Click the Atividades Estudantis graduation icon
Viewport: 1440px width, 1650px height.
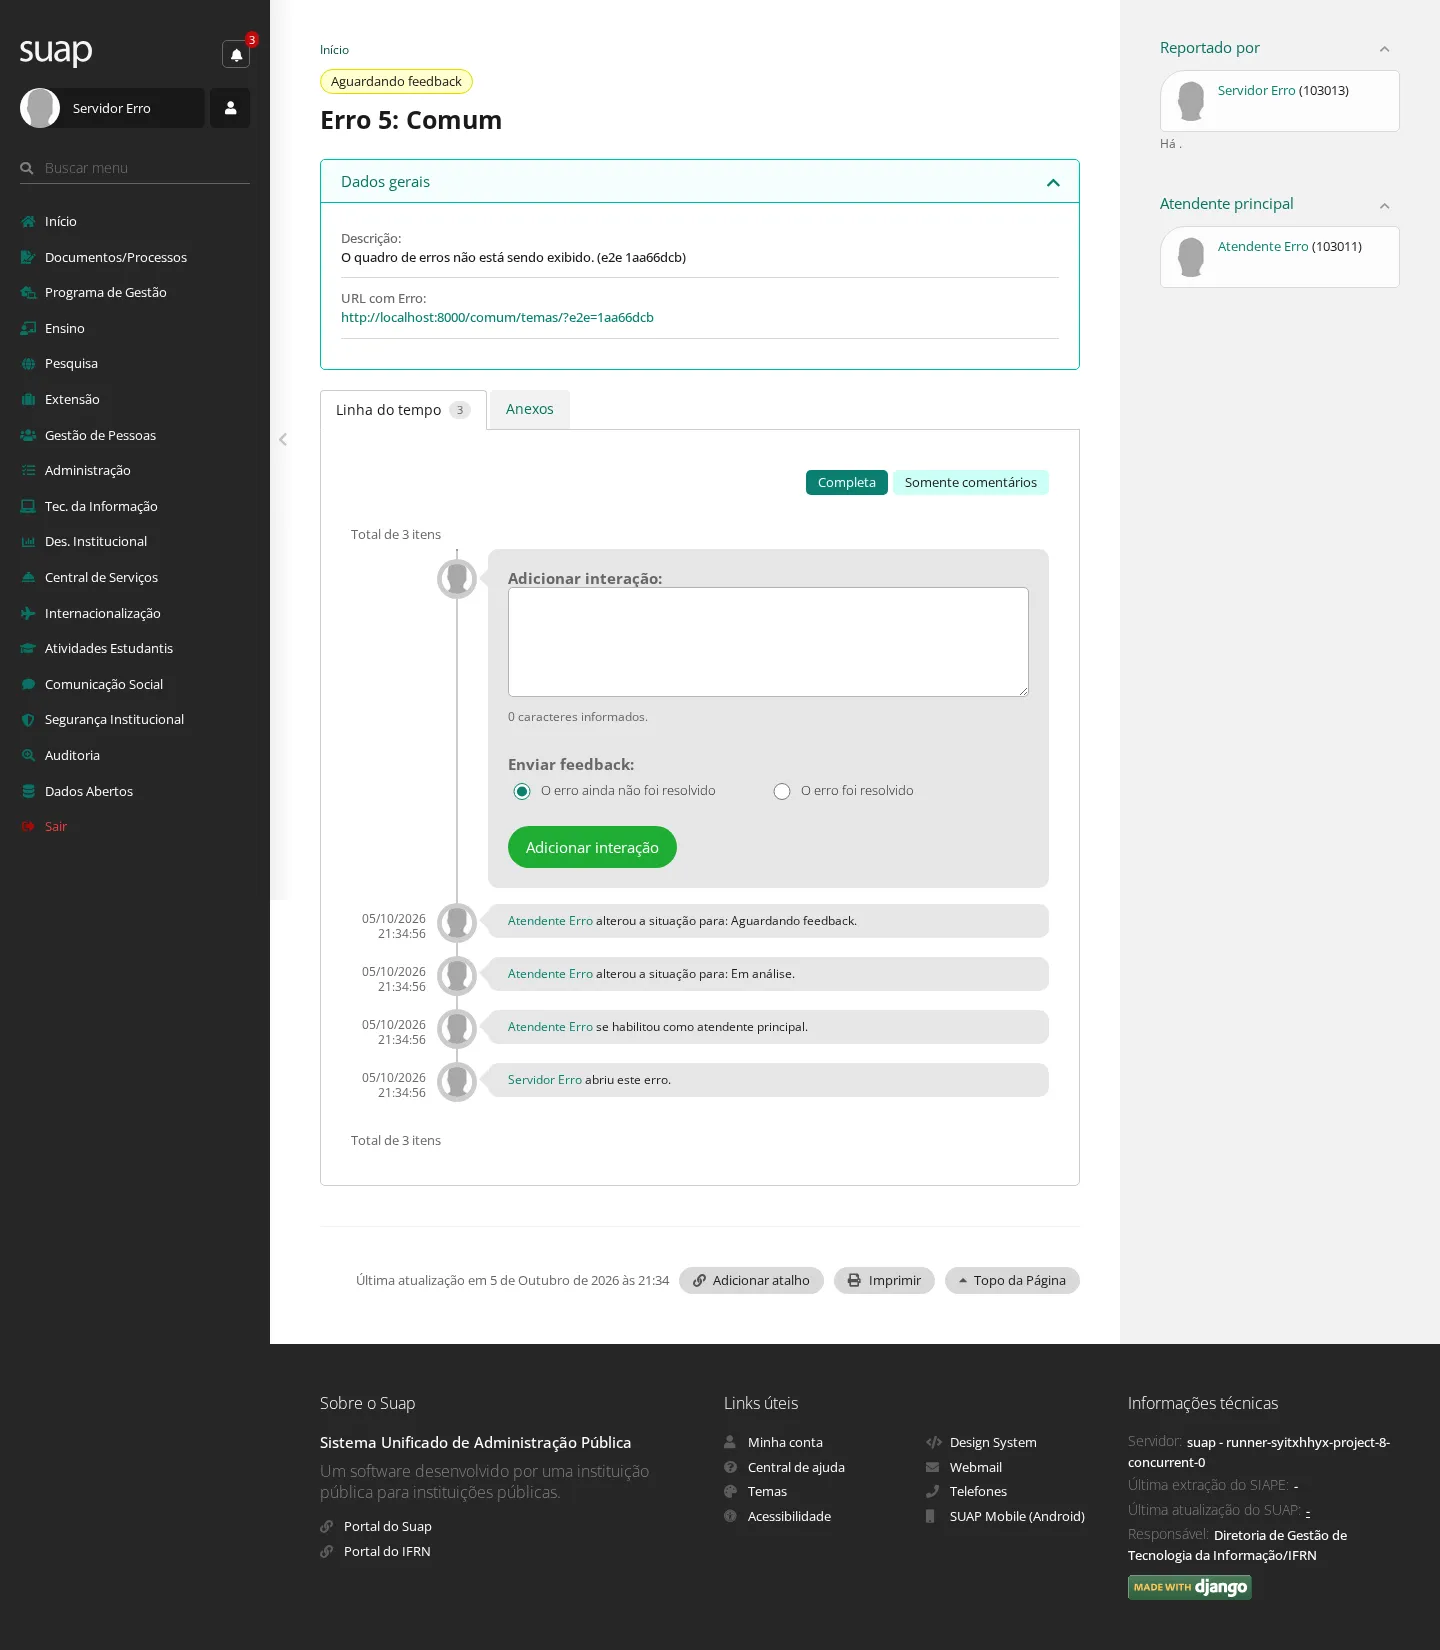click(x=28, y=649)
